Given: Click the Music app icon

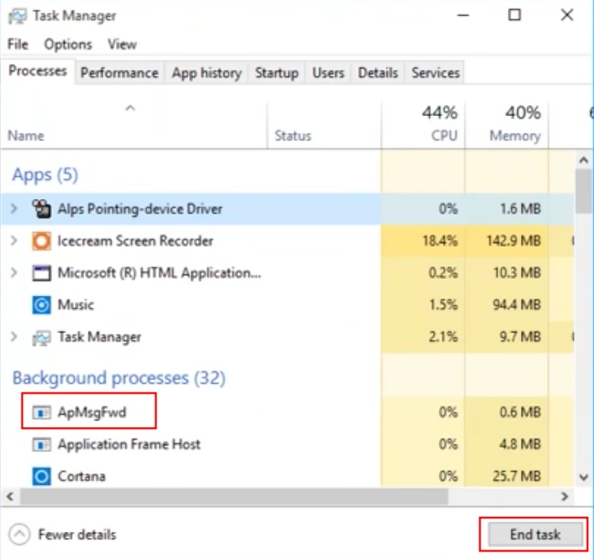Looking at the screenshot, I should point(41,305).
